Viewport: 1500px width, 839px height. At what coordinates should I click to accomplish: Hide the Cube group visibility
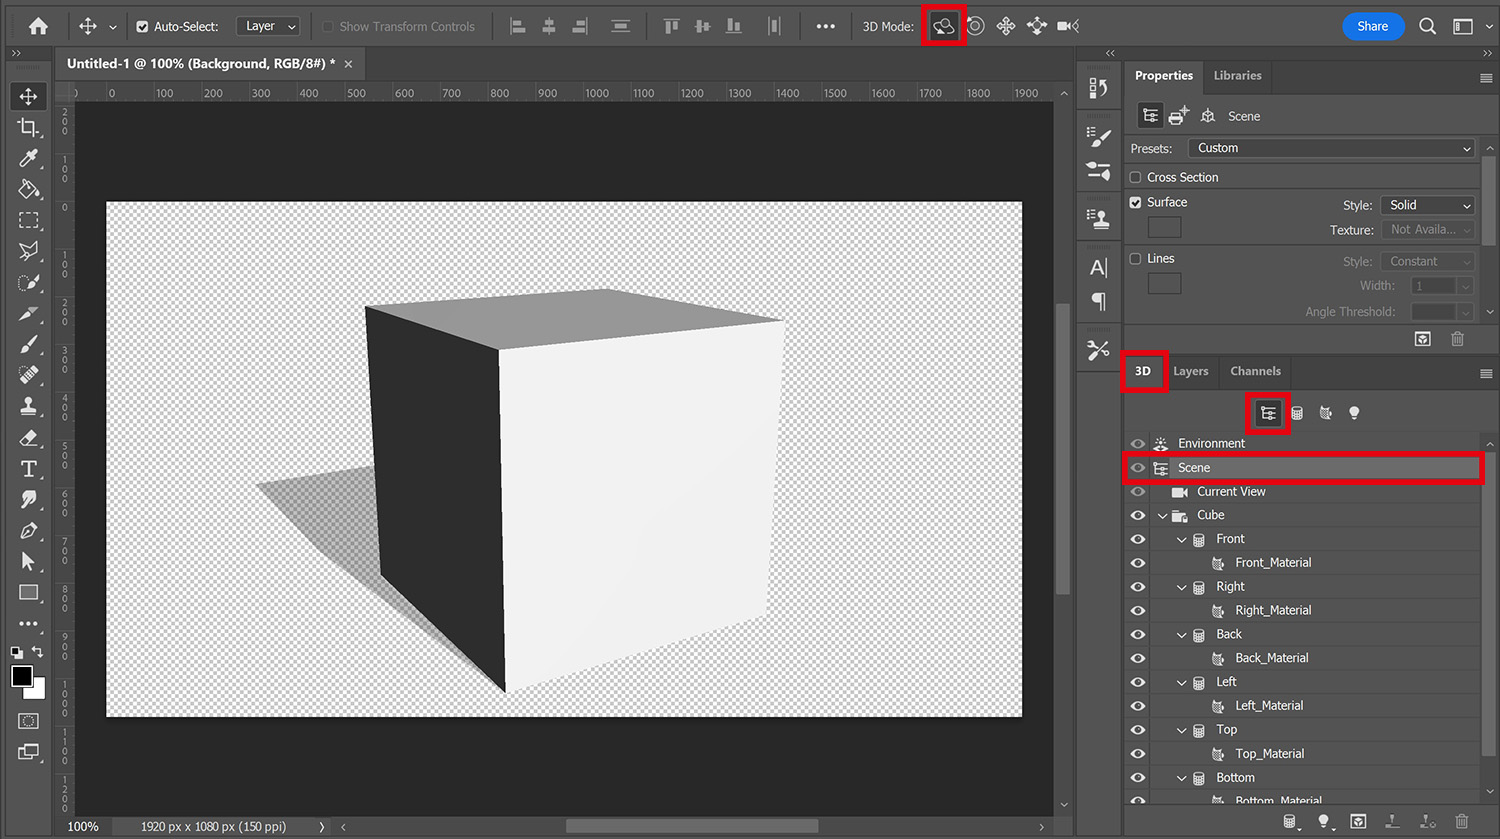(1137, 515)
